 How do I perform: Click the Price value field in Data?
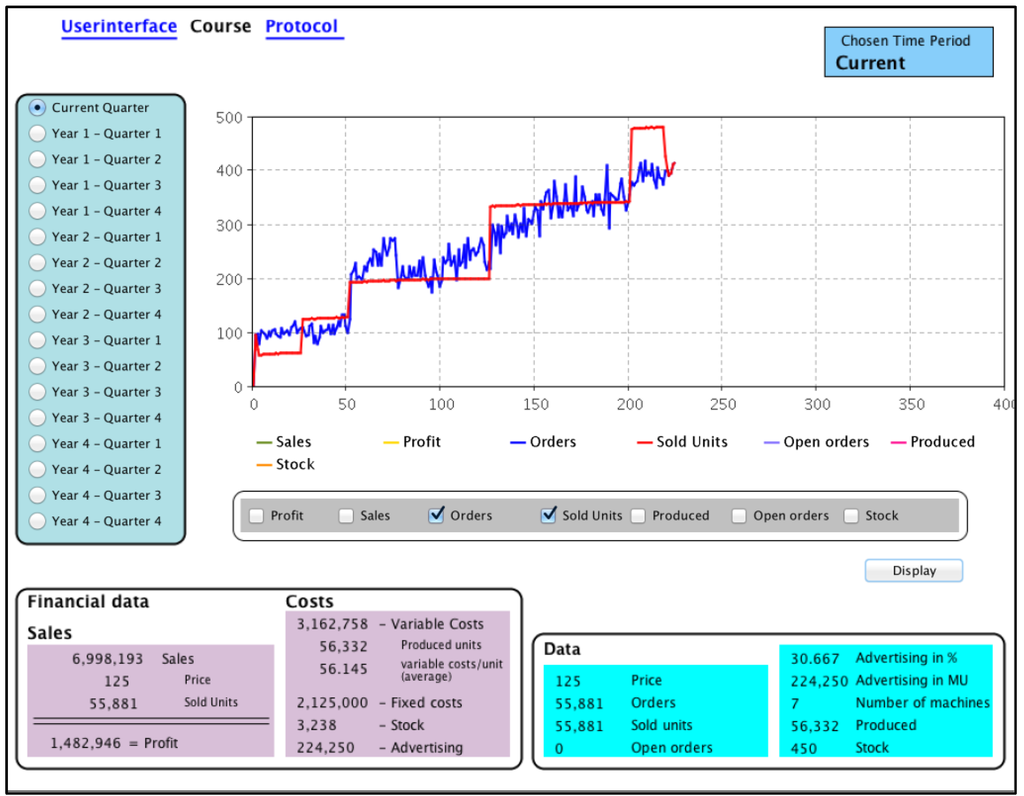tap(568, 681)
